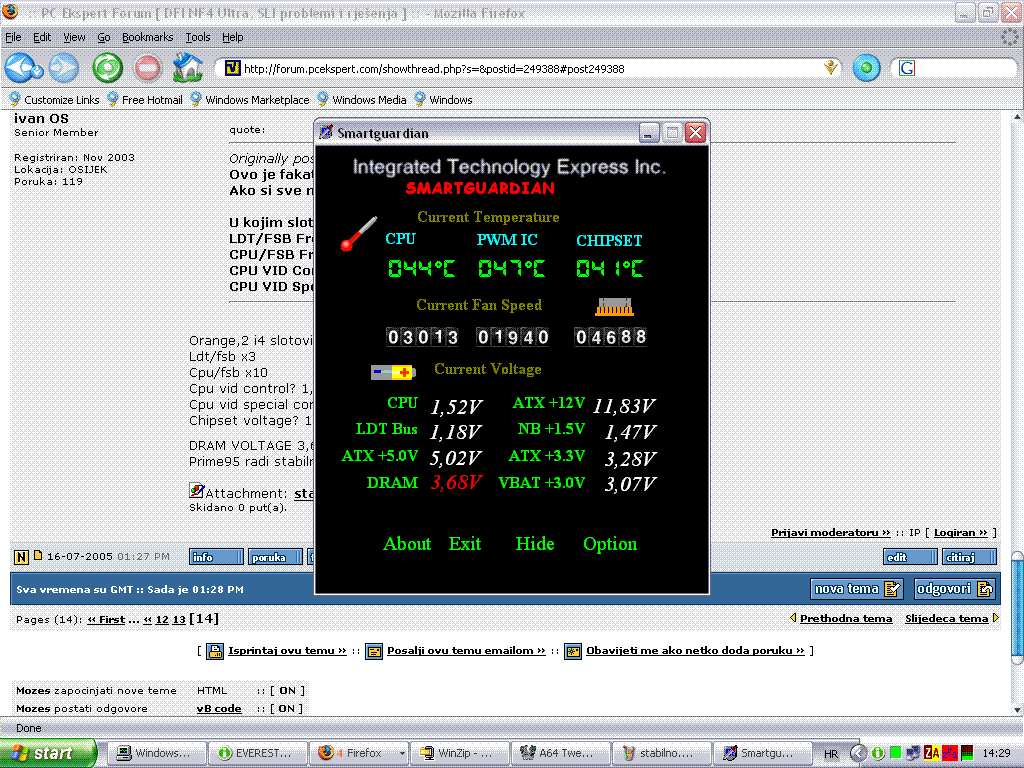Open About in Smartguardian

(x=407, y=544)
